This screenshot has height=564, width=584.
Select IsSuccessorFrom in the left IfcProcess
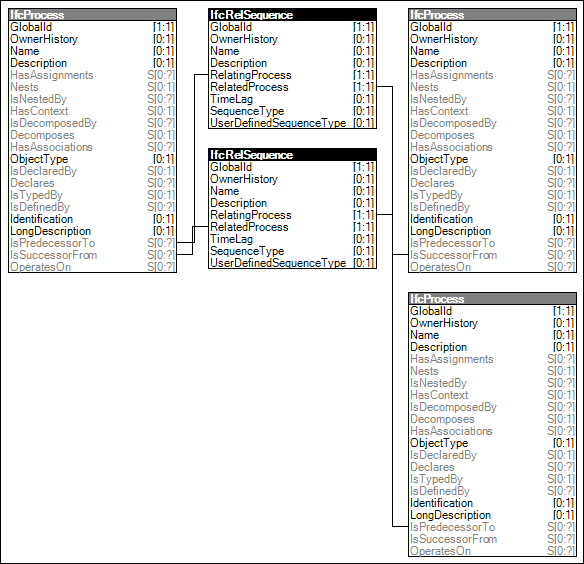(x=92, y=255)
